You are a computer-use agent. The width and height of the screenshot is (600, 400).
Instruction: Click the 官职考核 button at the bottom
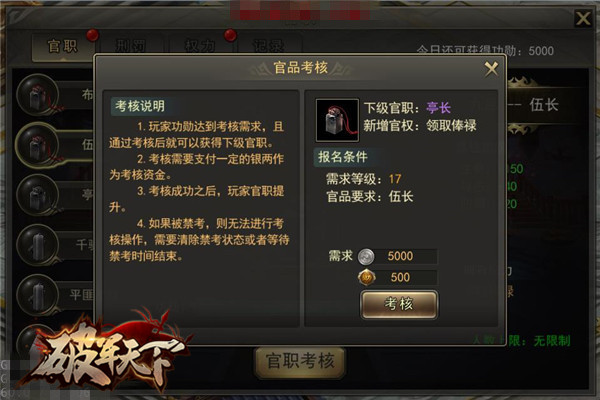click(300, 362)
